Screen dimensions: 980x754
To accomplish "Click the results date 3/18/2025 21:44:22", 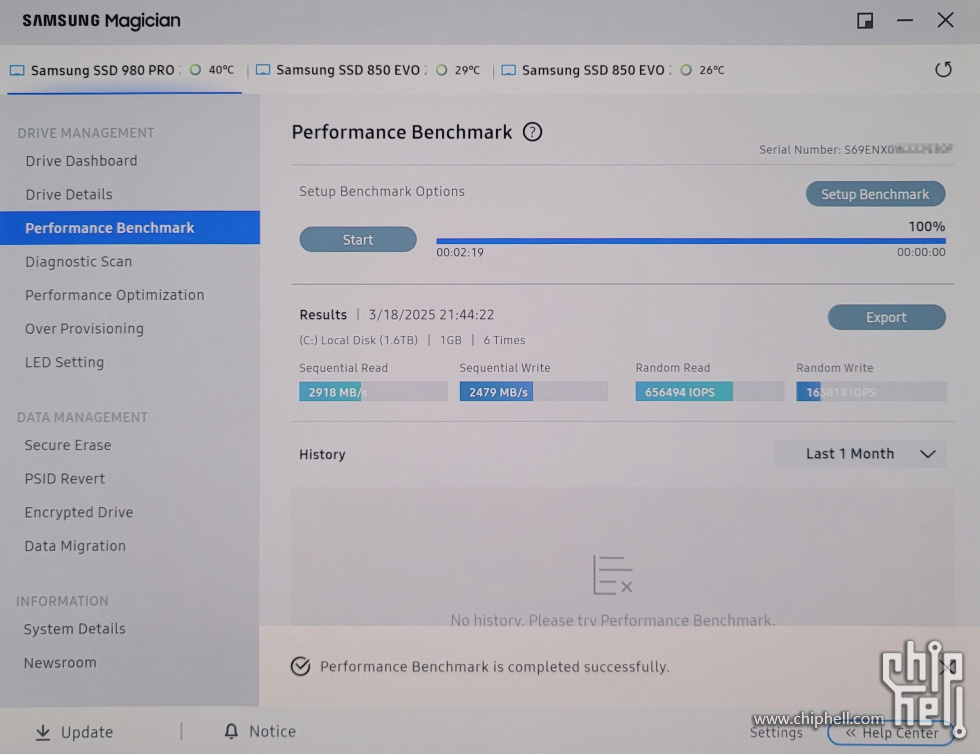I will pos(431,314).
